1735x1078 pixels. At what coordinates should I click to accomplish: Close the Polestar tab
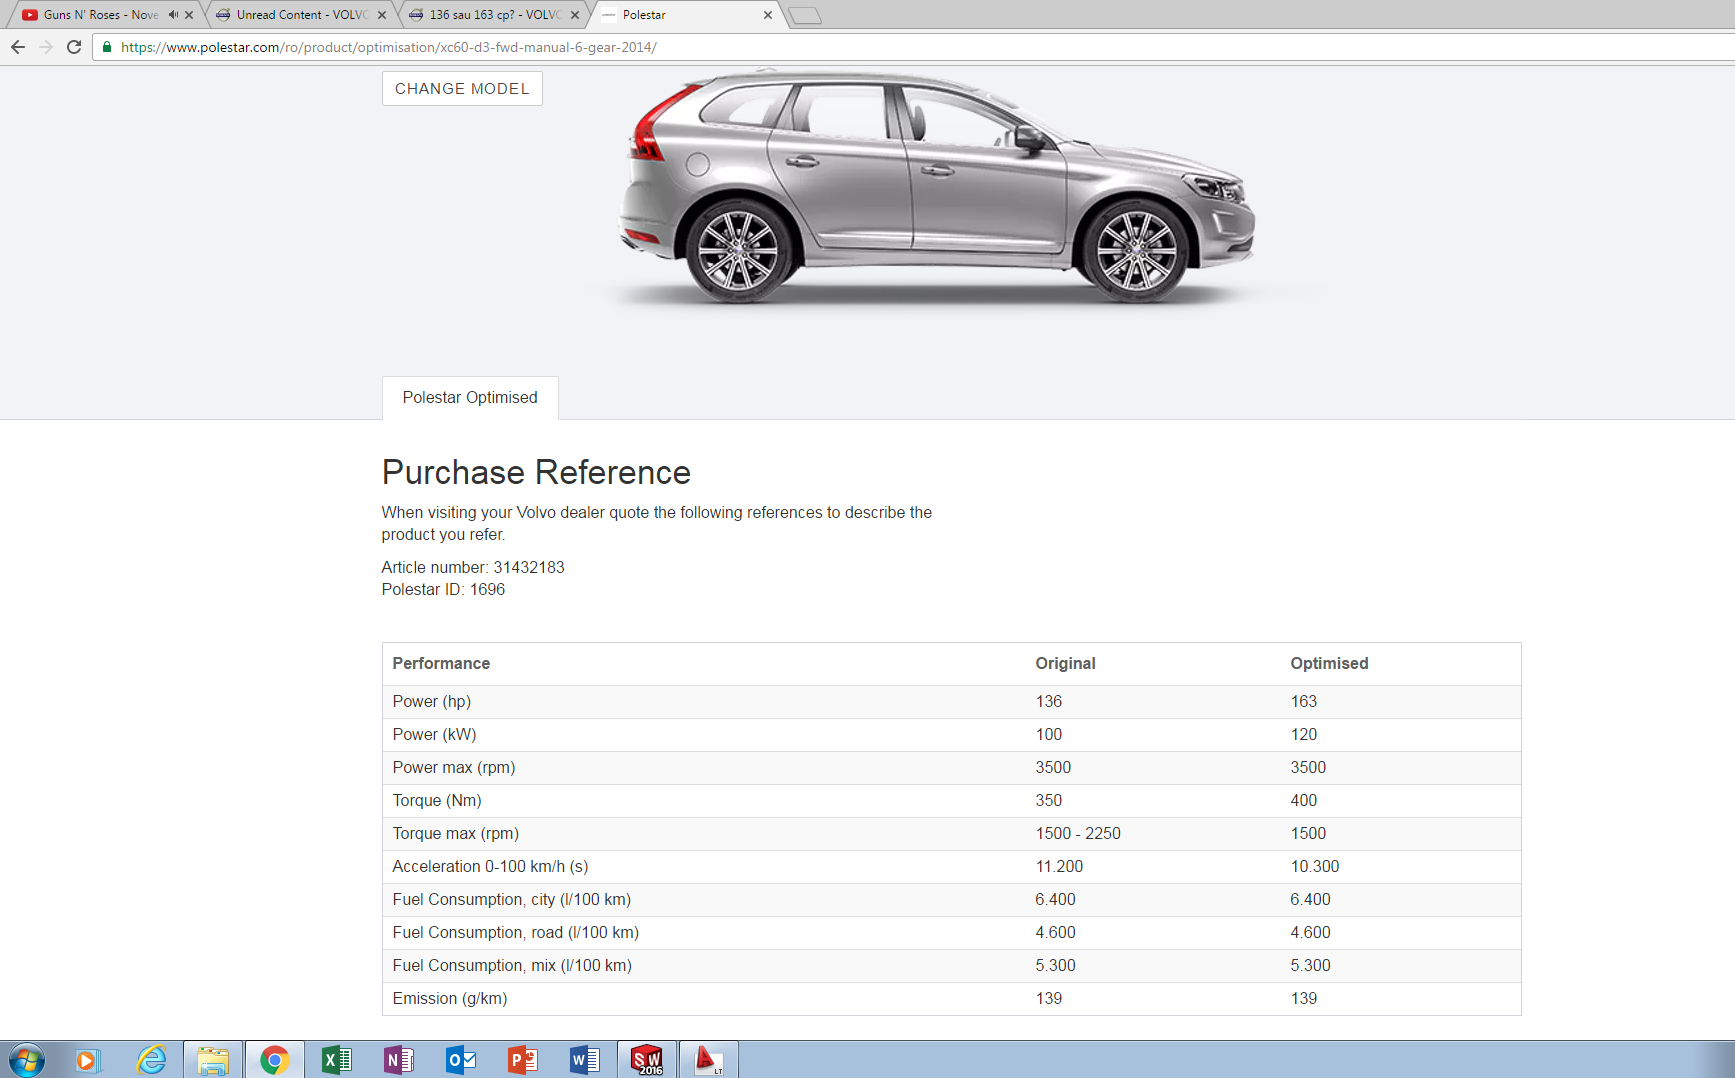click(x=768, y=15)
